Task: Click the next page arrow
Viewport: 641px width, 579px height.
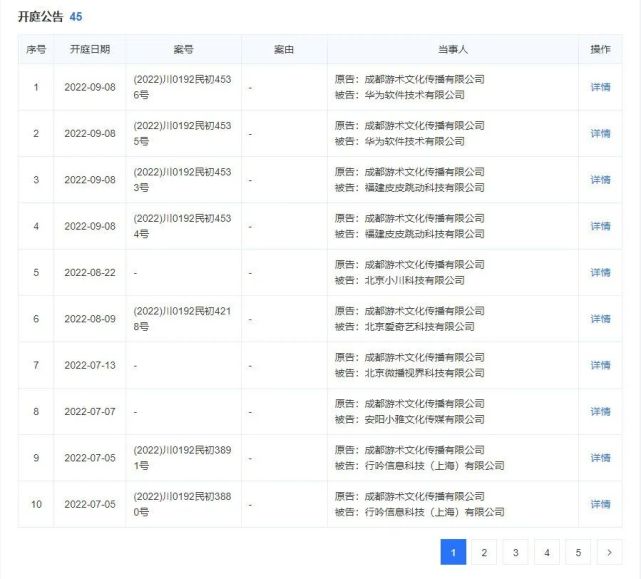Action: click(x=610, y=552)
